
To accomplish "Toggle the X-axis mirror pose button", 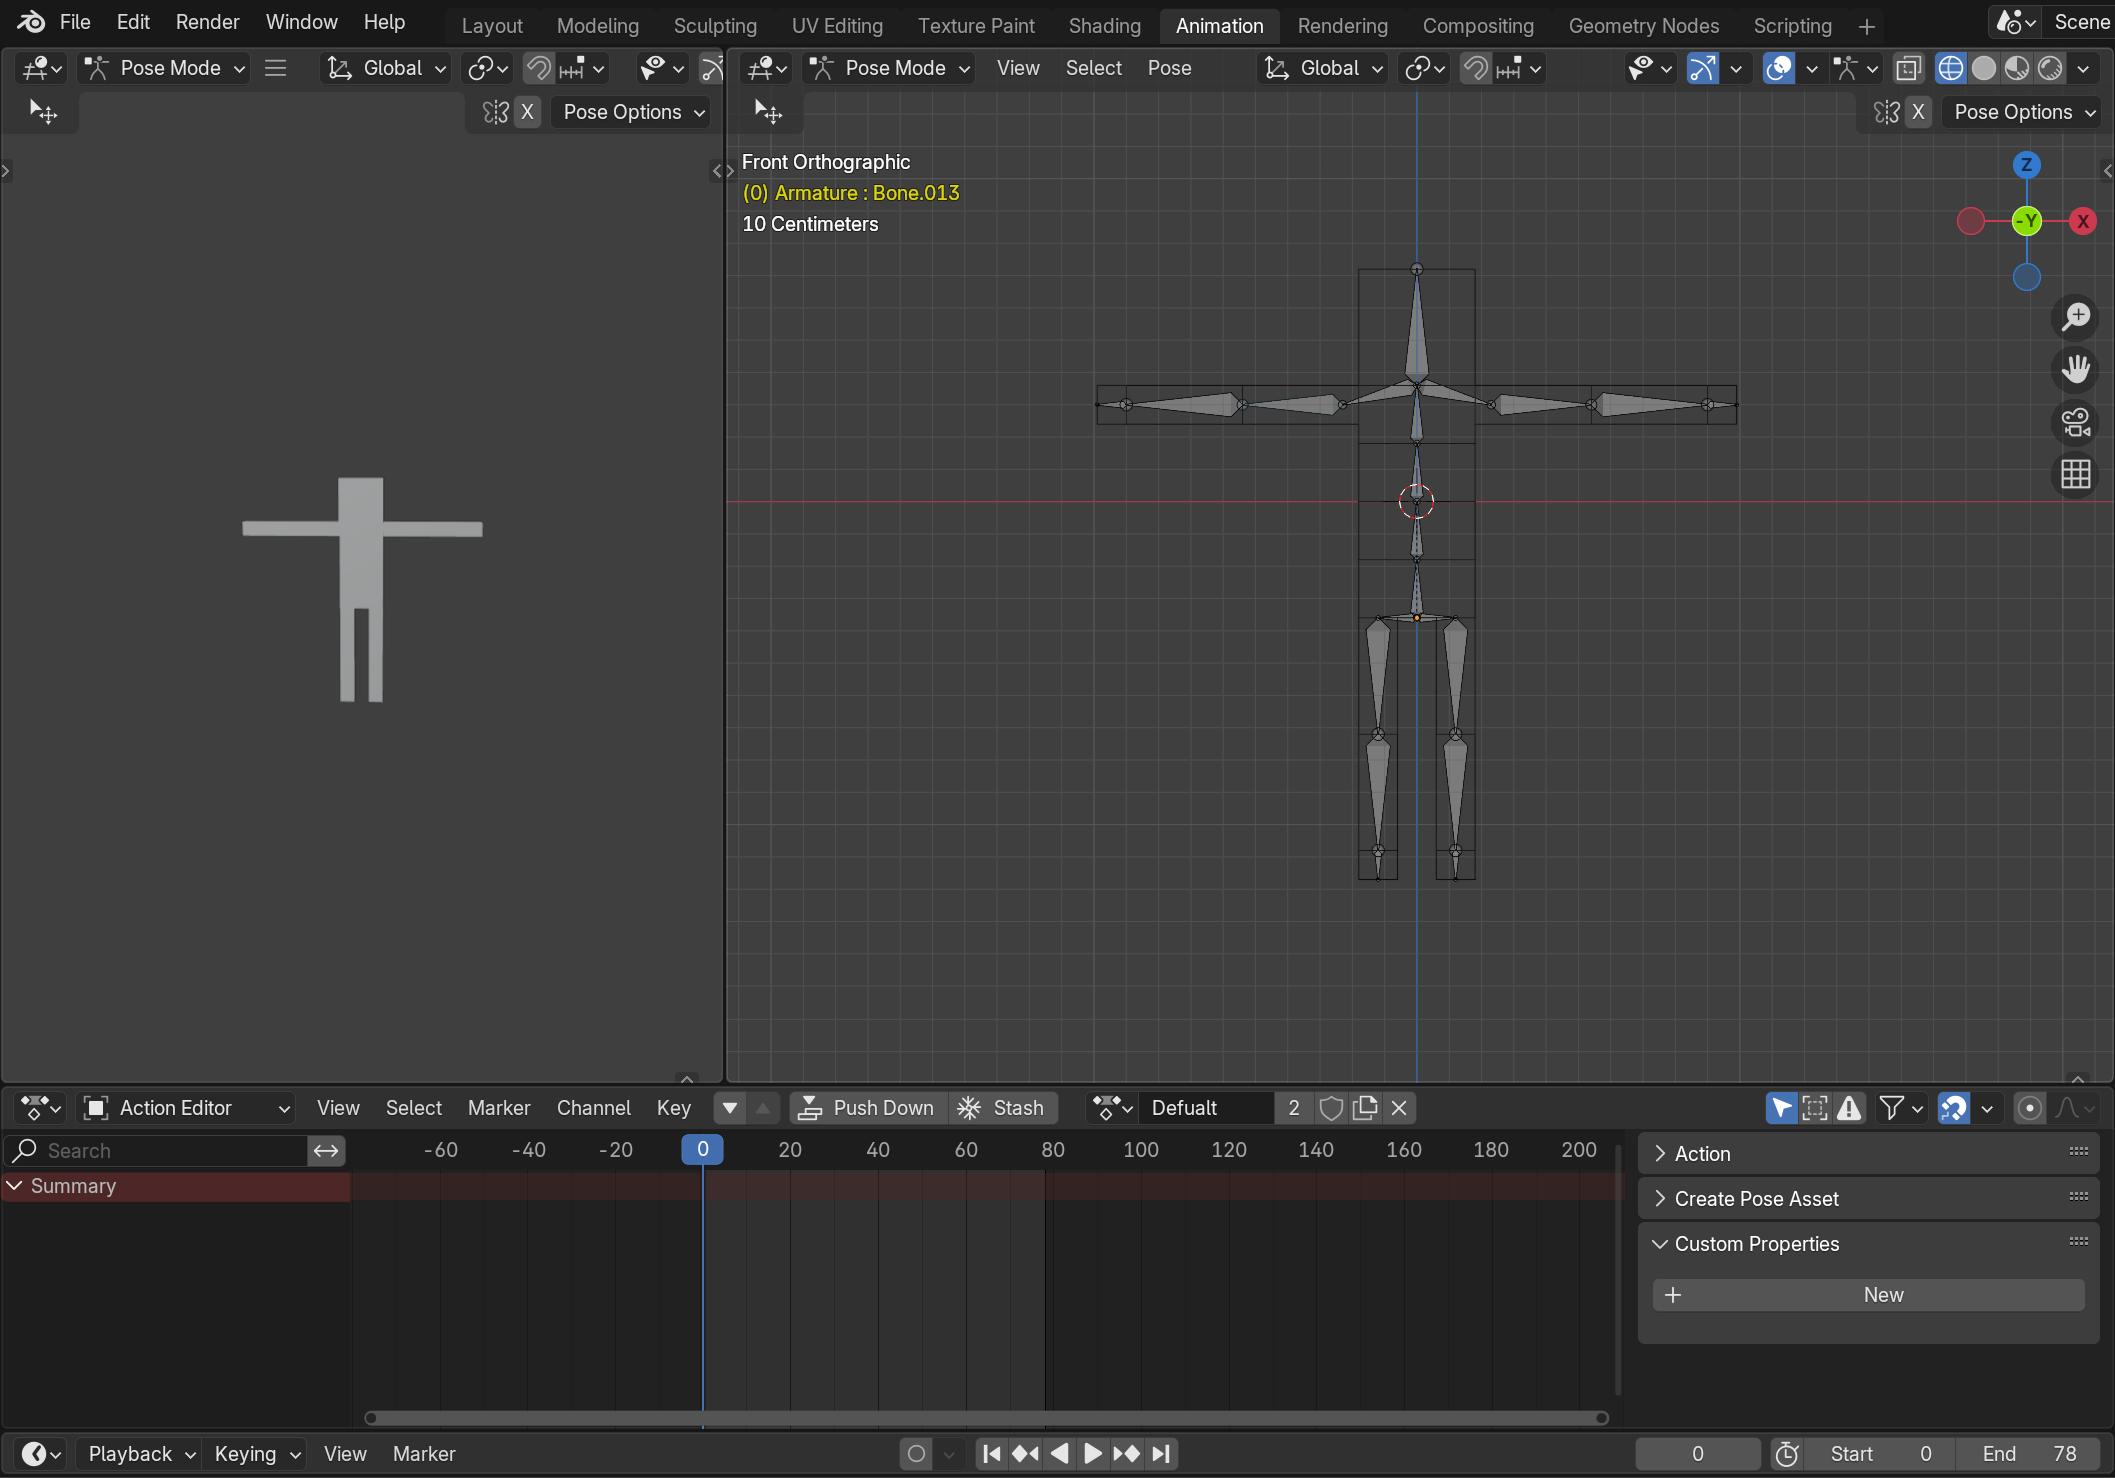I will tap(1917, 112).
